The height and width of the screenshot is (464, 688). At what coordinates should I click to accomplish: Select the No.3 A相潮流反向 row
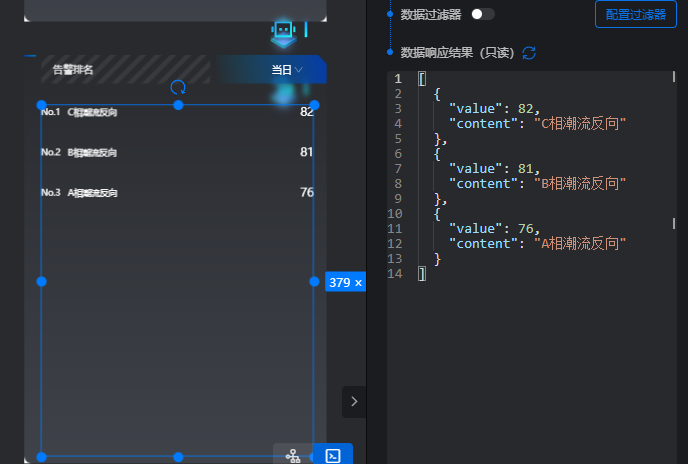176,192
